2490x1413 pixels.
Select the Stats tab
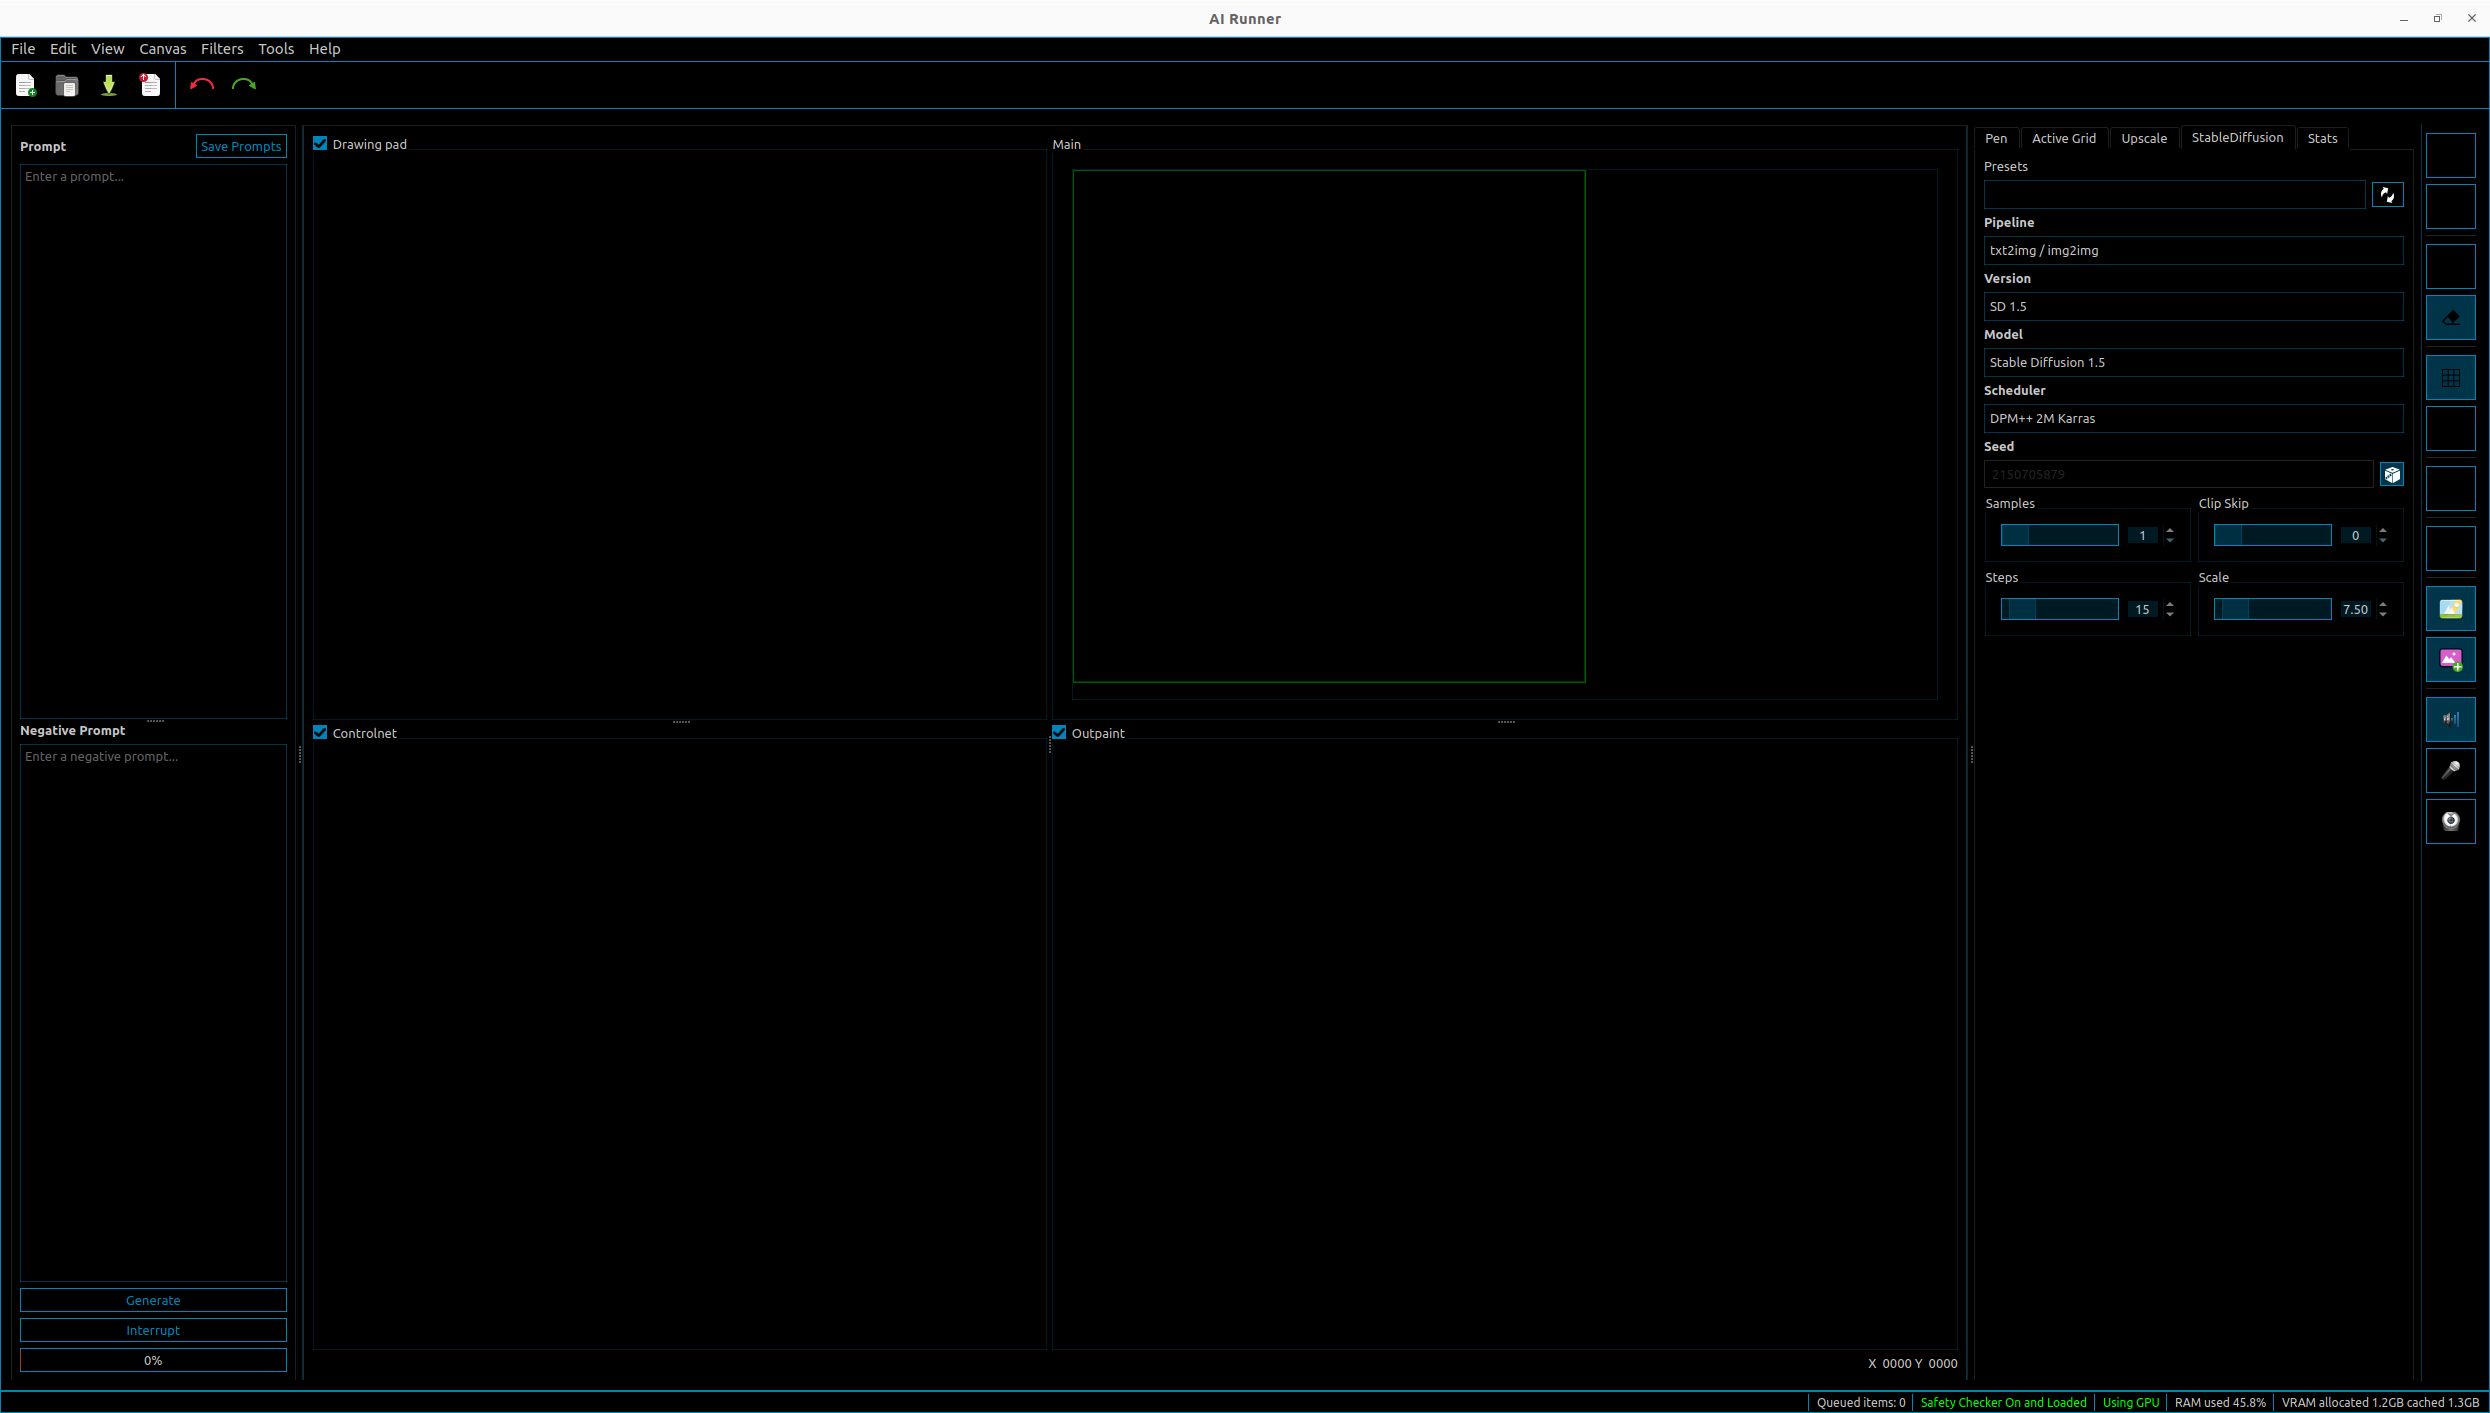[2321, 137]
